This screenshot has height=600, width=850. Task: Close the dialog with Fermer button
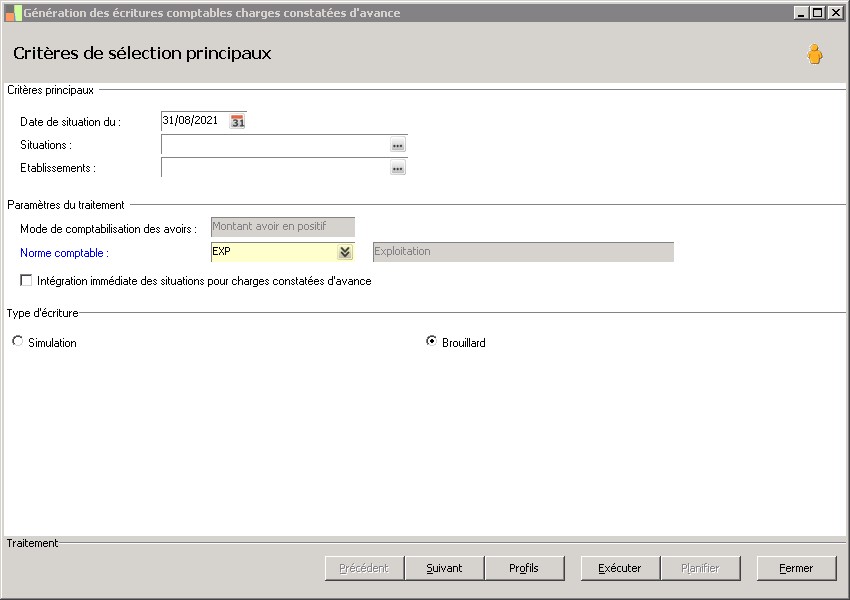[796, 568]
